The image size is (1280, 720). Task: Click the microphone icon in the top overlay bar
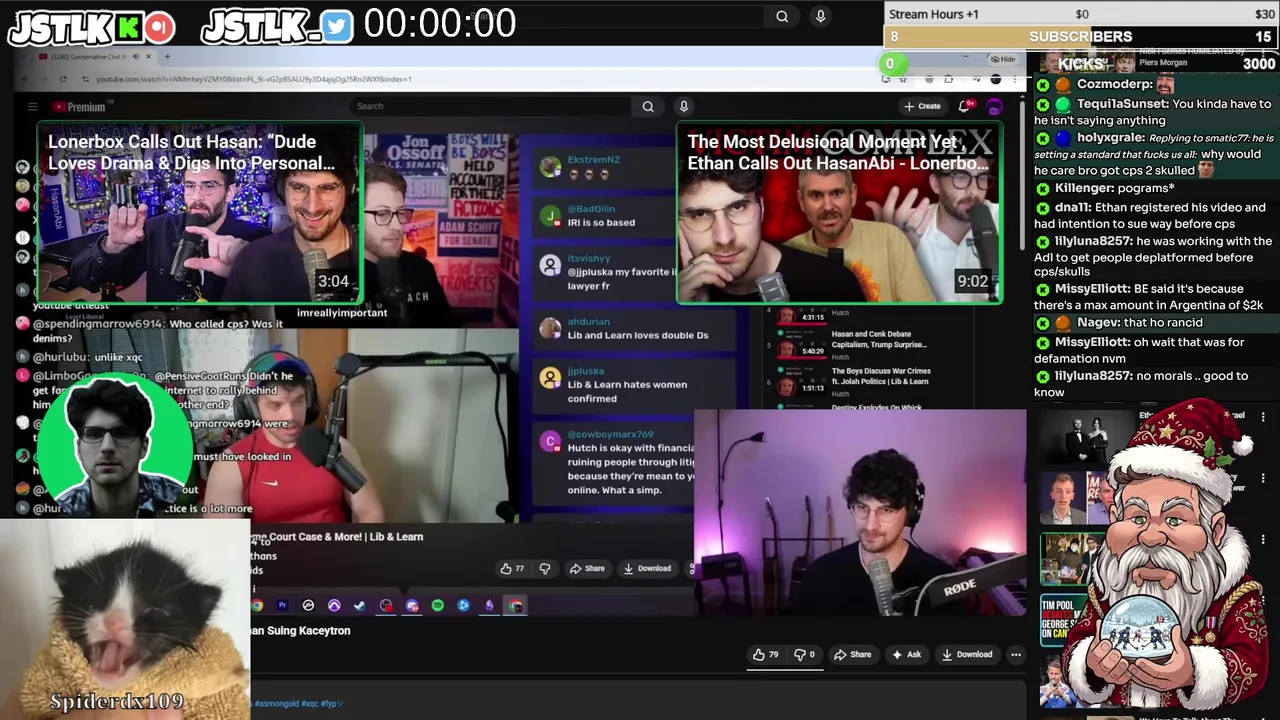point(820,16)
